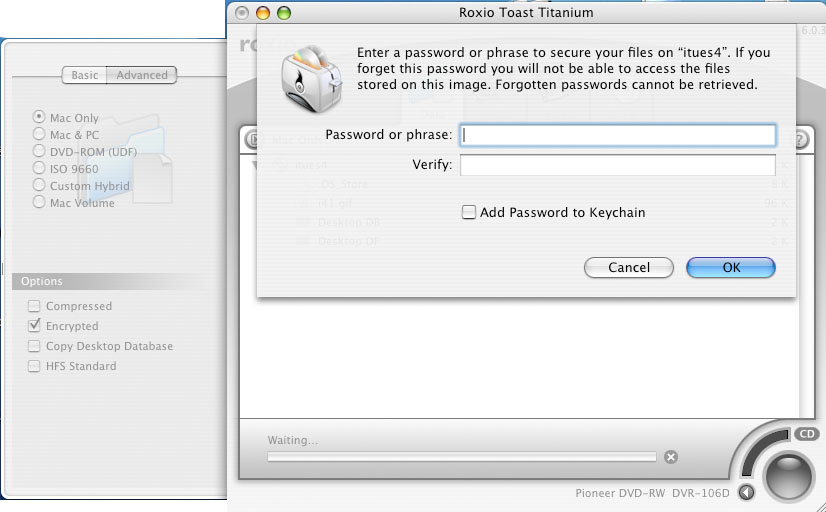Confirm password with OK button
Viewport: 826px width, 512px height.
(731, 267)
